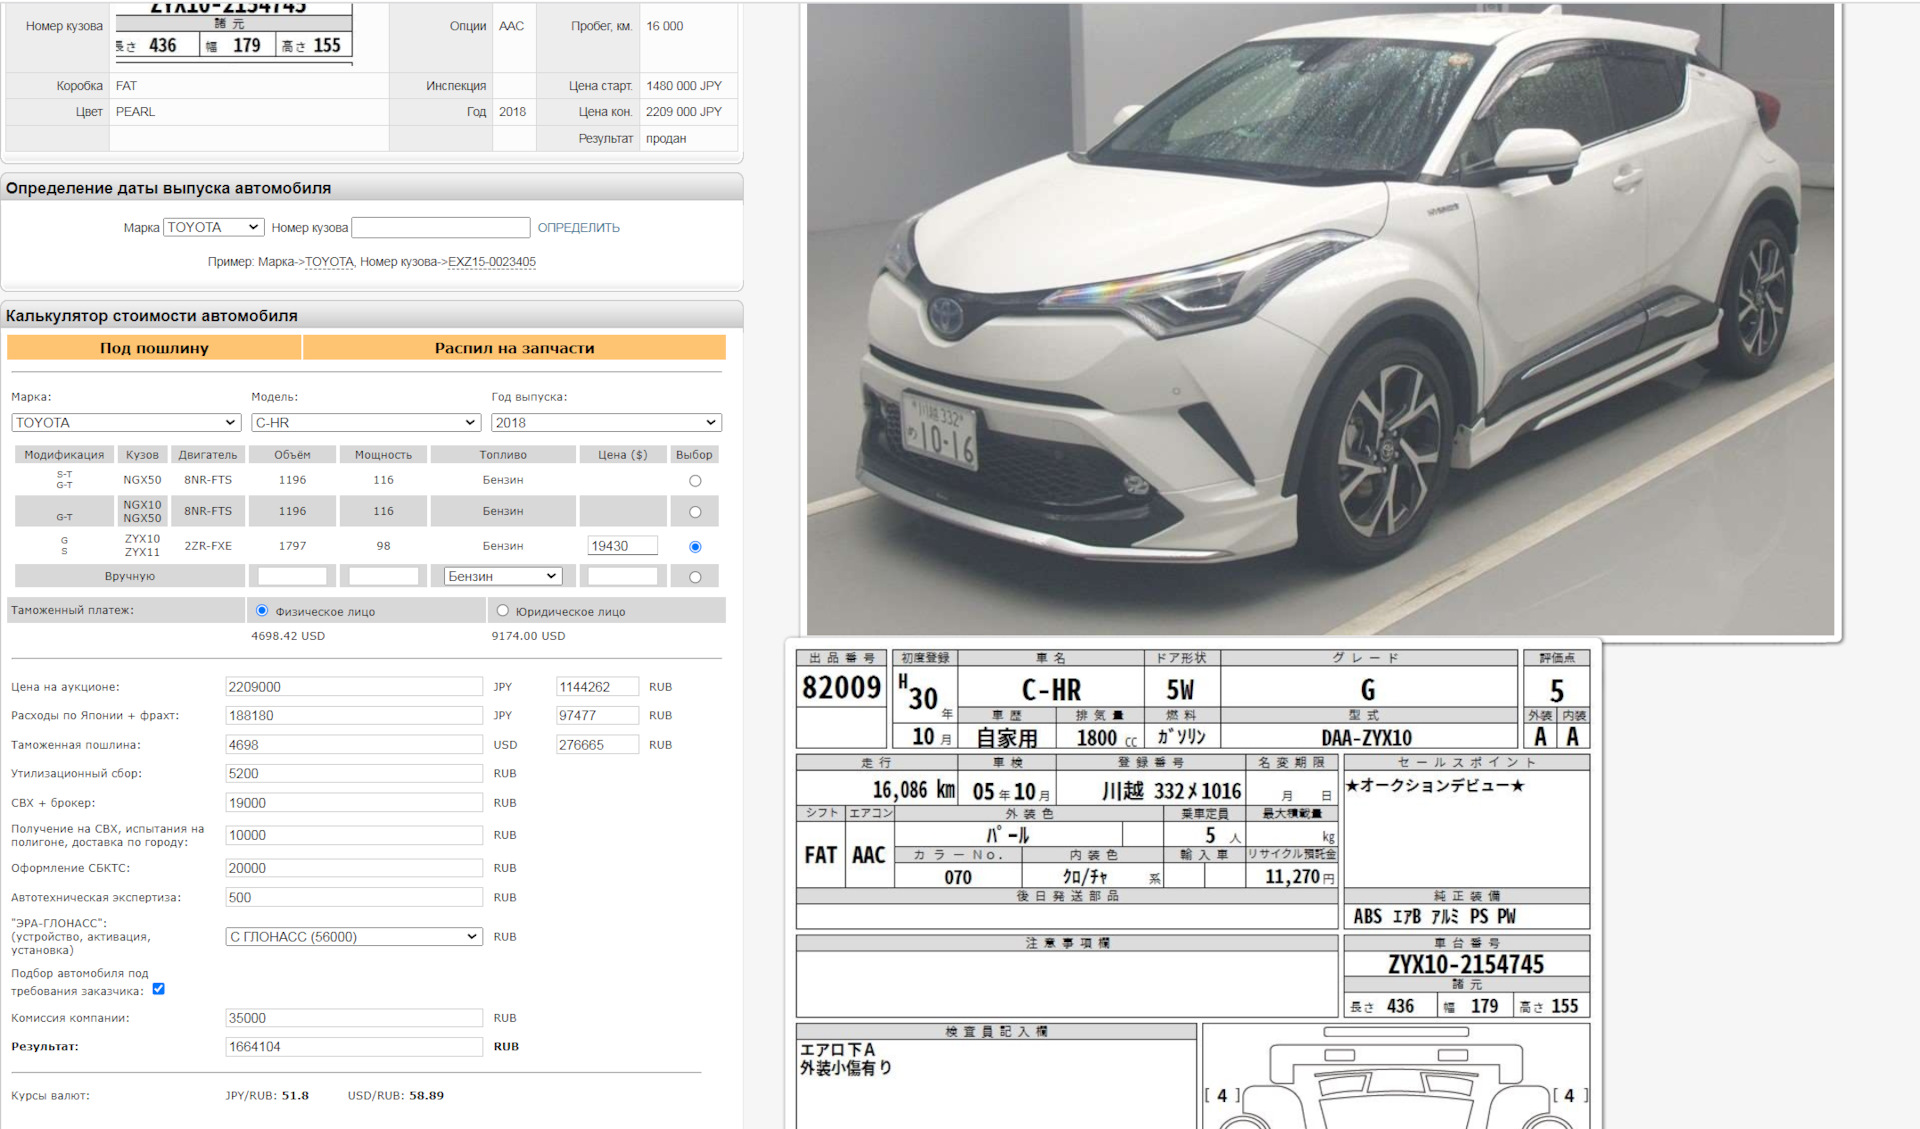Click the 'Модификация' column header

[x=64, y=455]
